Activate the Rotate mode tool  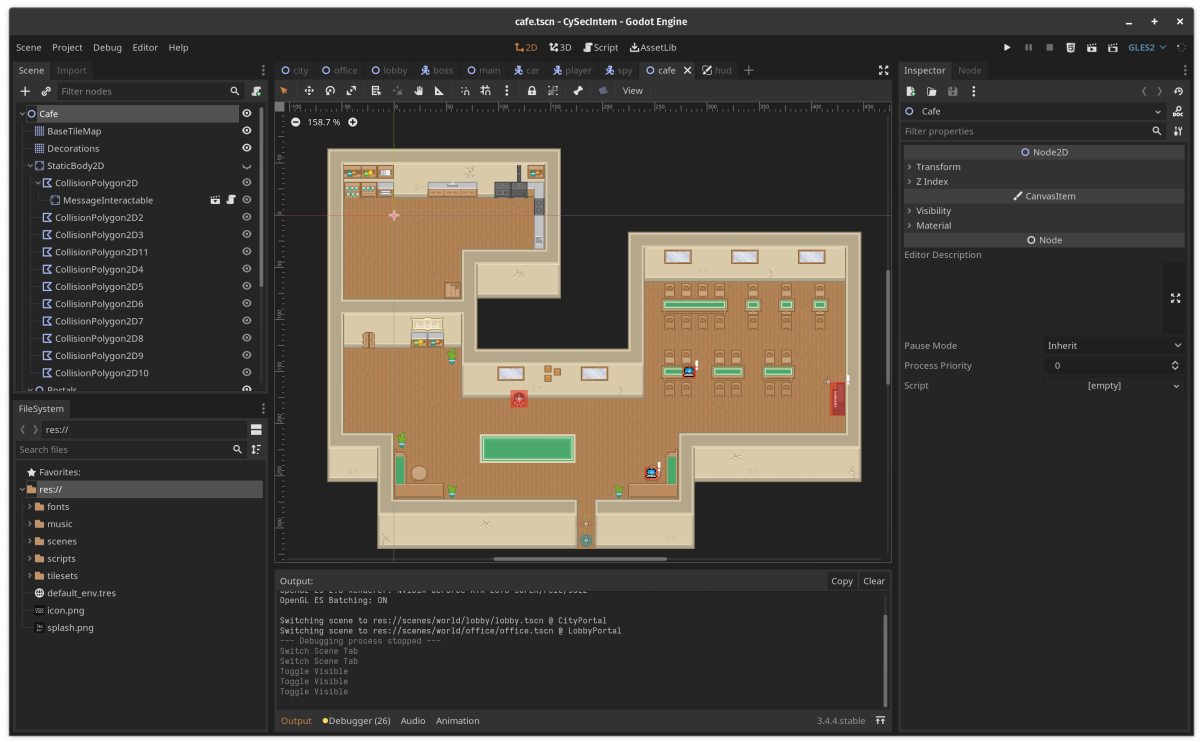point(330,91)
